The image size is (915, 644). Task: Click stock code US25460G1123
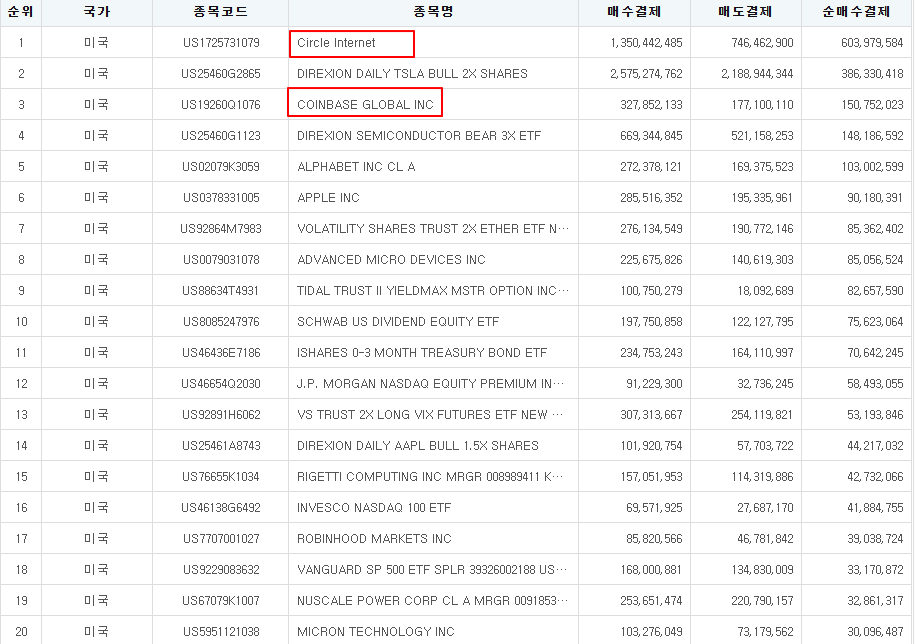pyautogui.click(x=221, y=135)
